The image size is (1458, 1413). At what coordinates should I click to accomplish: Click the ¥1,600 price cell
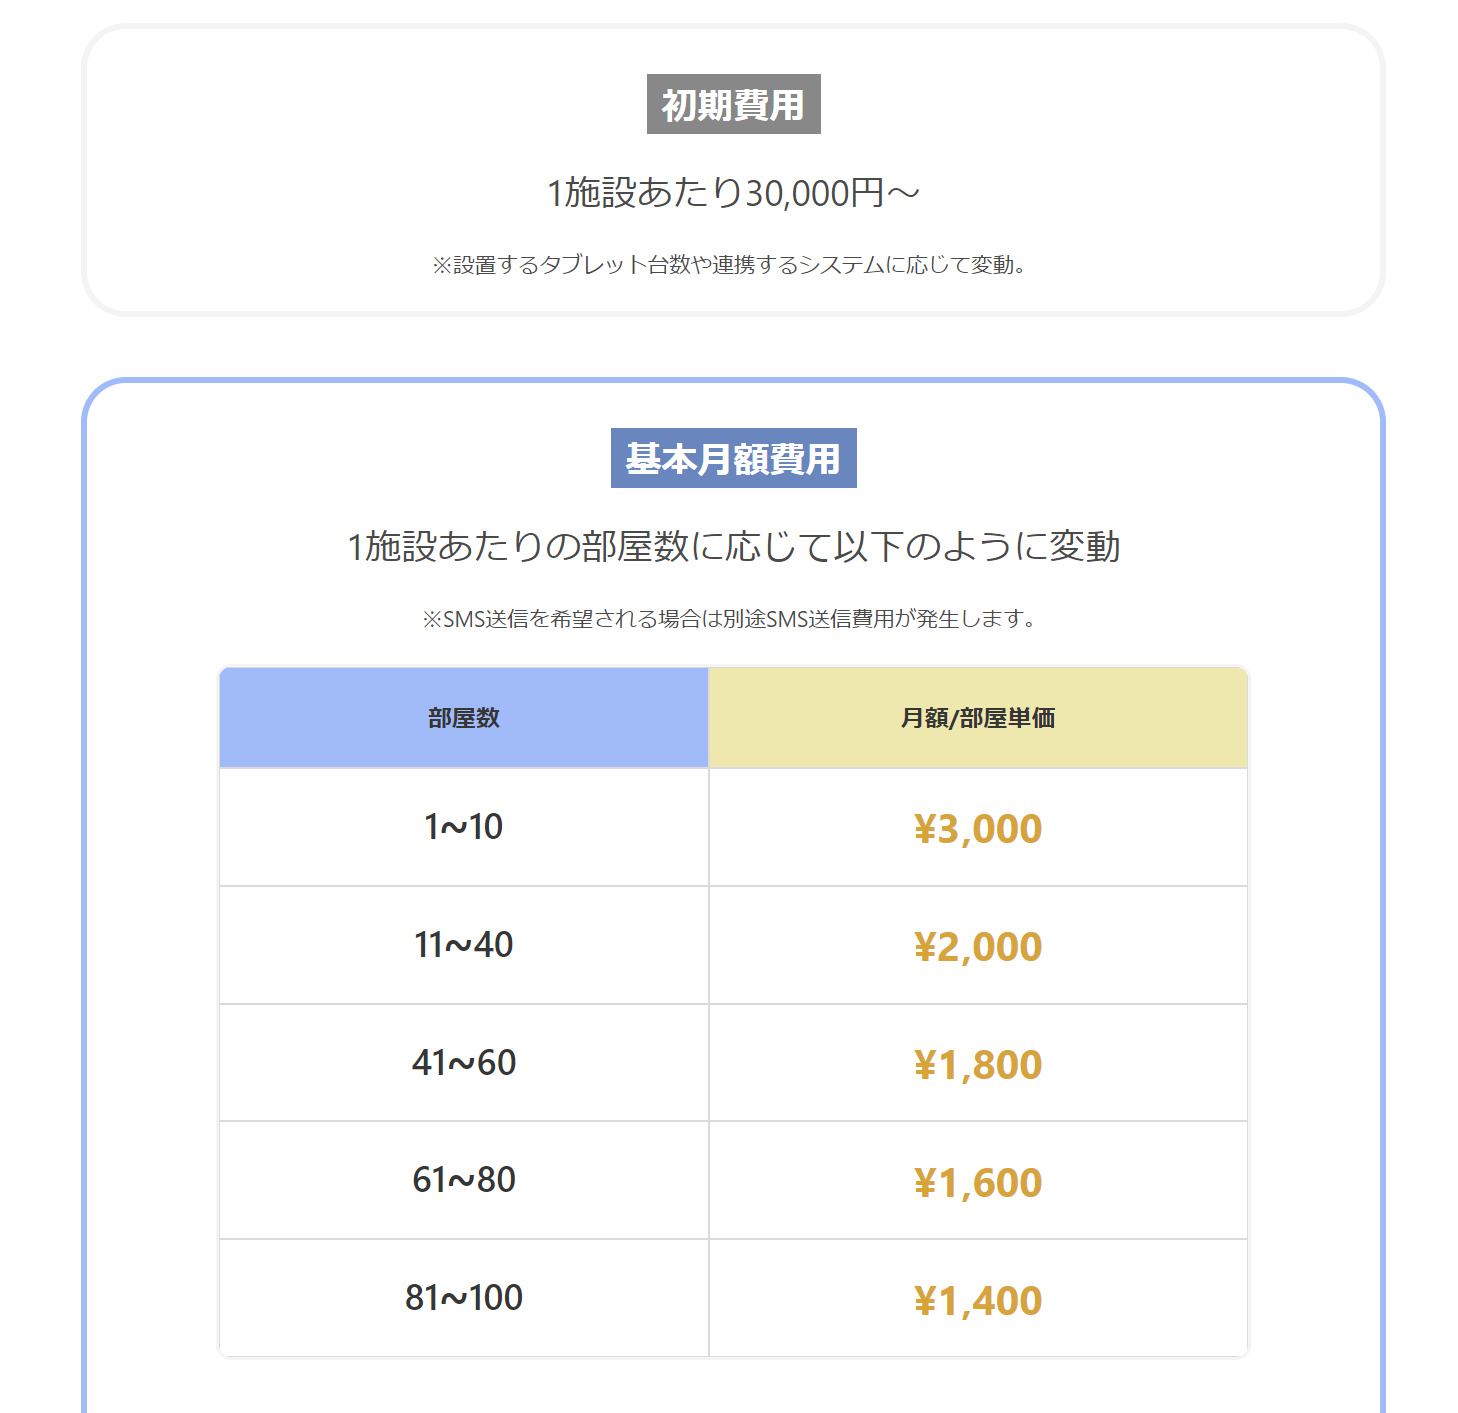pyautogui.click(x=977, y=1183)
